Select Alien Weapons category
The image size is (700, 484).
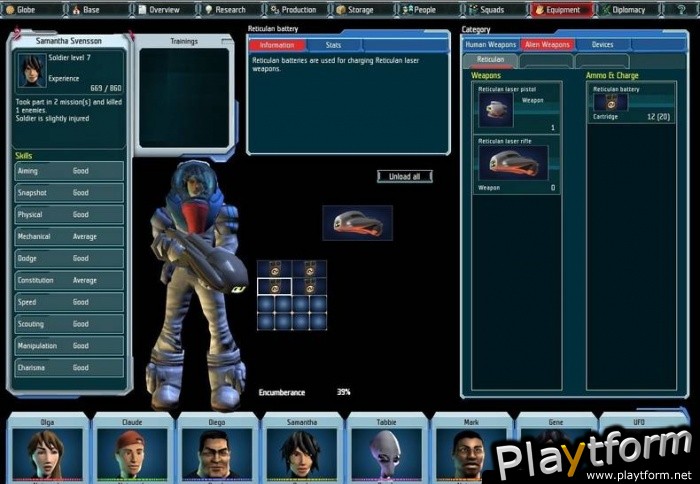click(547, 45)
